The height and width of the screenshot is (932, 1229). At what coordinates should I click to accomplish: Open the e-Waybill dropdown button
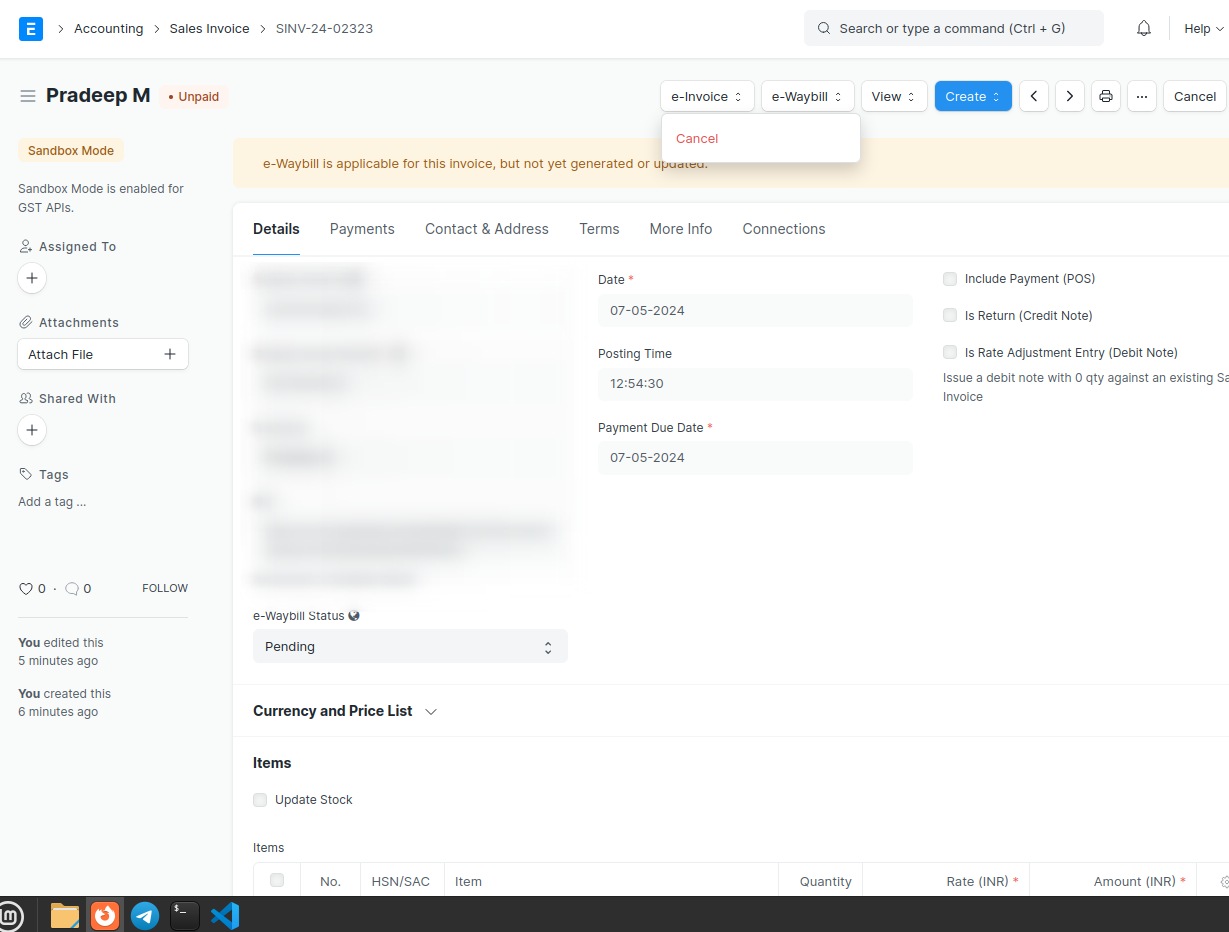[807, 97]
